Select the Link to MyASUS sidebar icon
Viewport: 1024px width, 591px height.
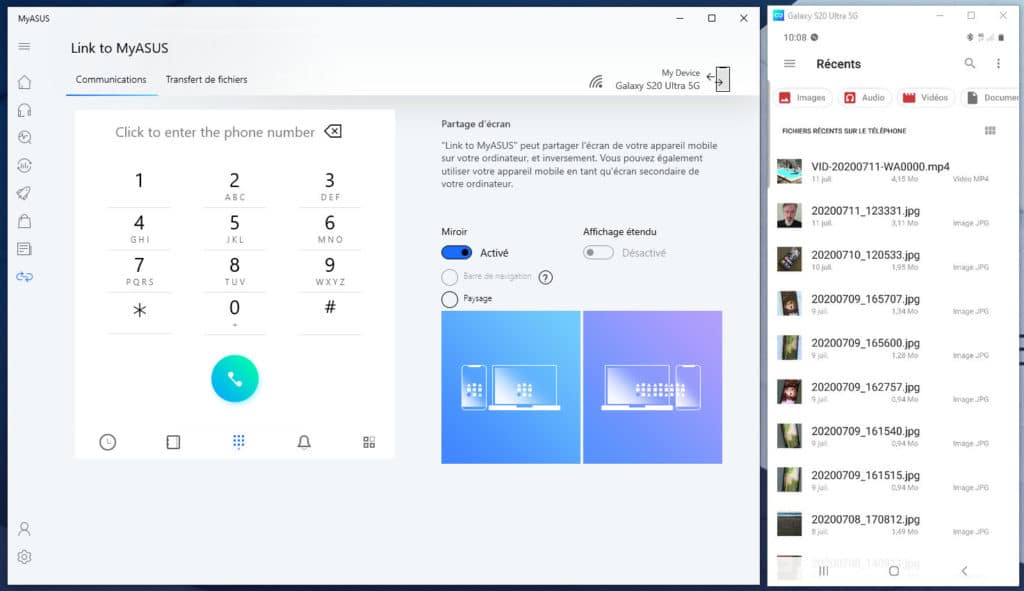coord(24,277)
